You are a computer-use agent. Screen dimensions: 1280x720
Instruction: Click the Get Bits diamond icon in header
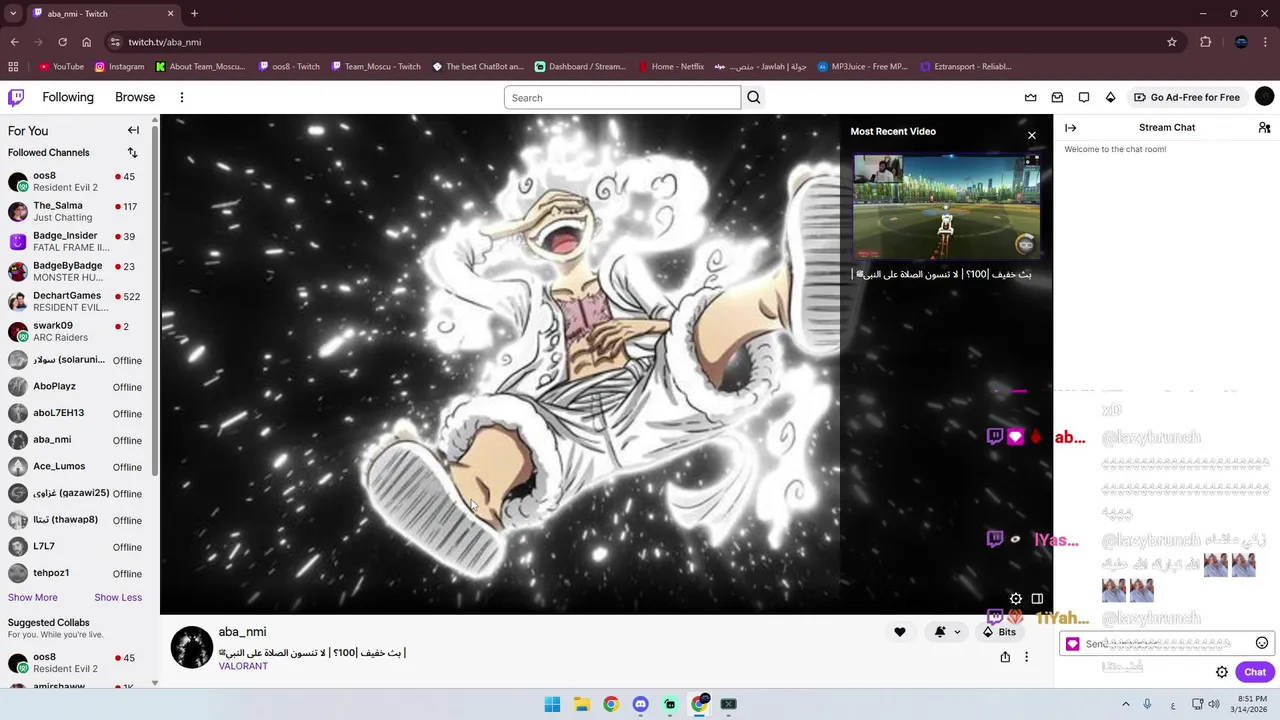pos(1110,97)
